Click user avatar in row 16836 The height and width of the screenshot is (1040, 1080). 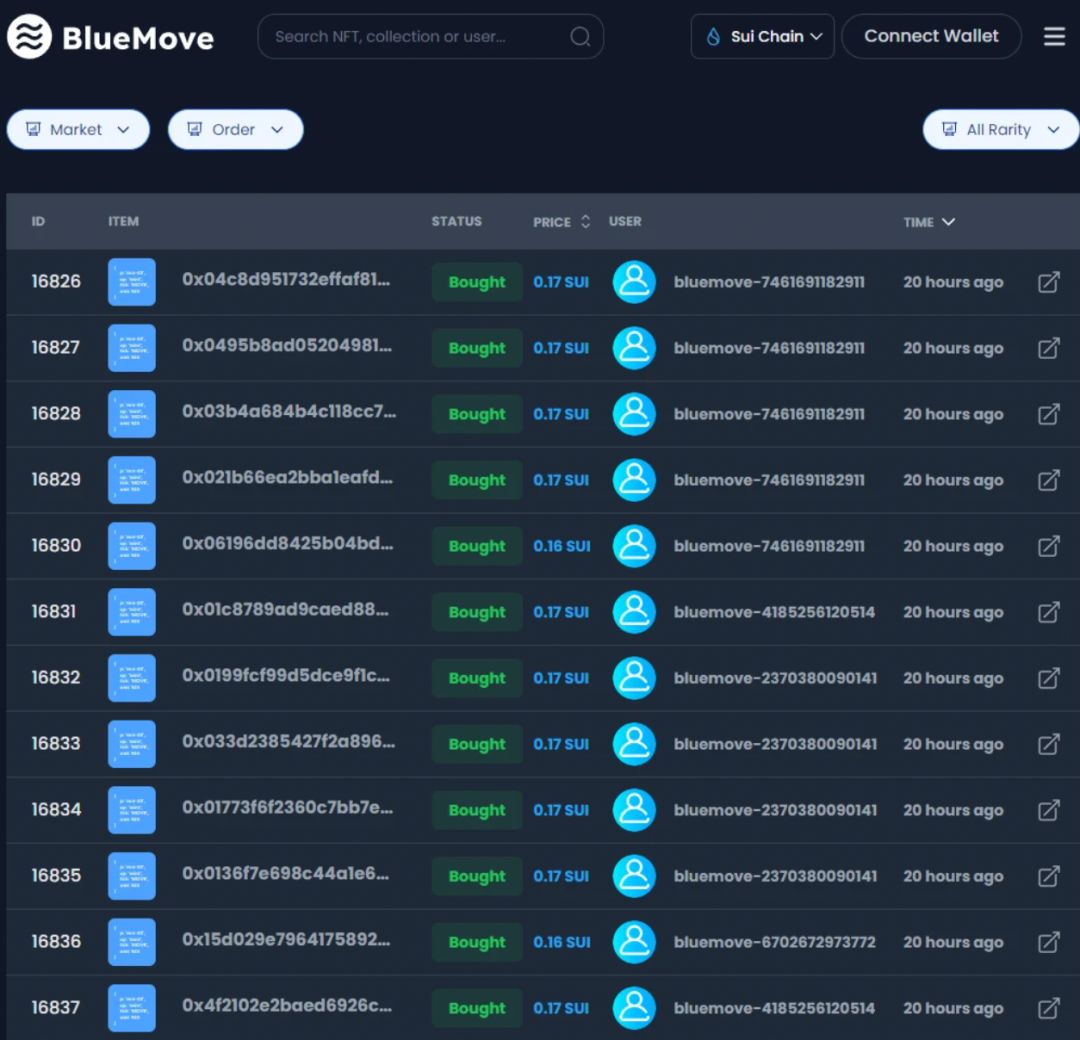[634, 942]
